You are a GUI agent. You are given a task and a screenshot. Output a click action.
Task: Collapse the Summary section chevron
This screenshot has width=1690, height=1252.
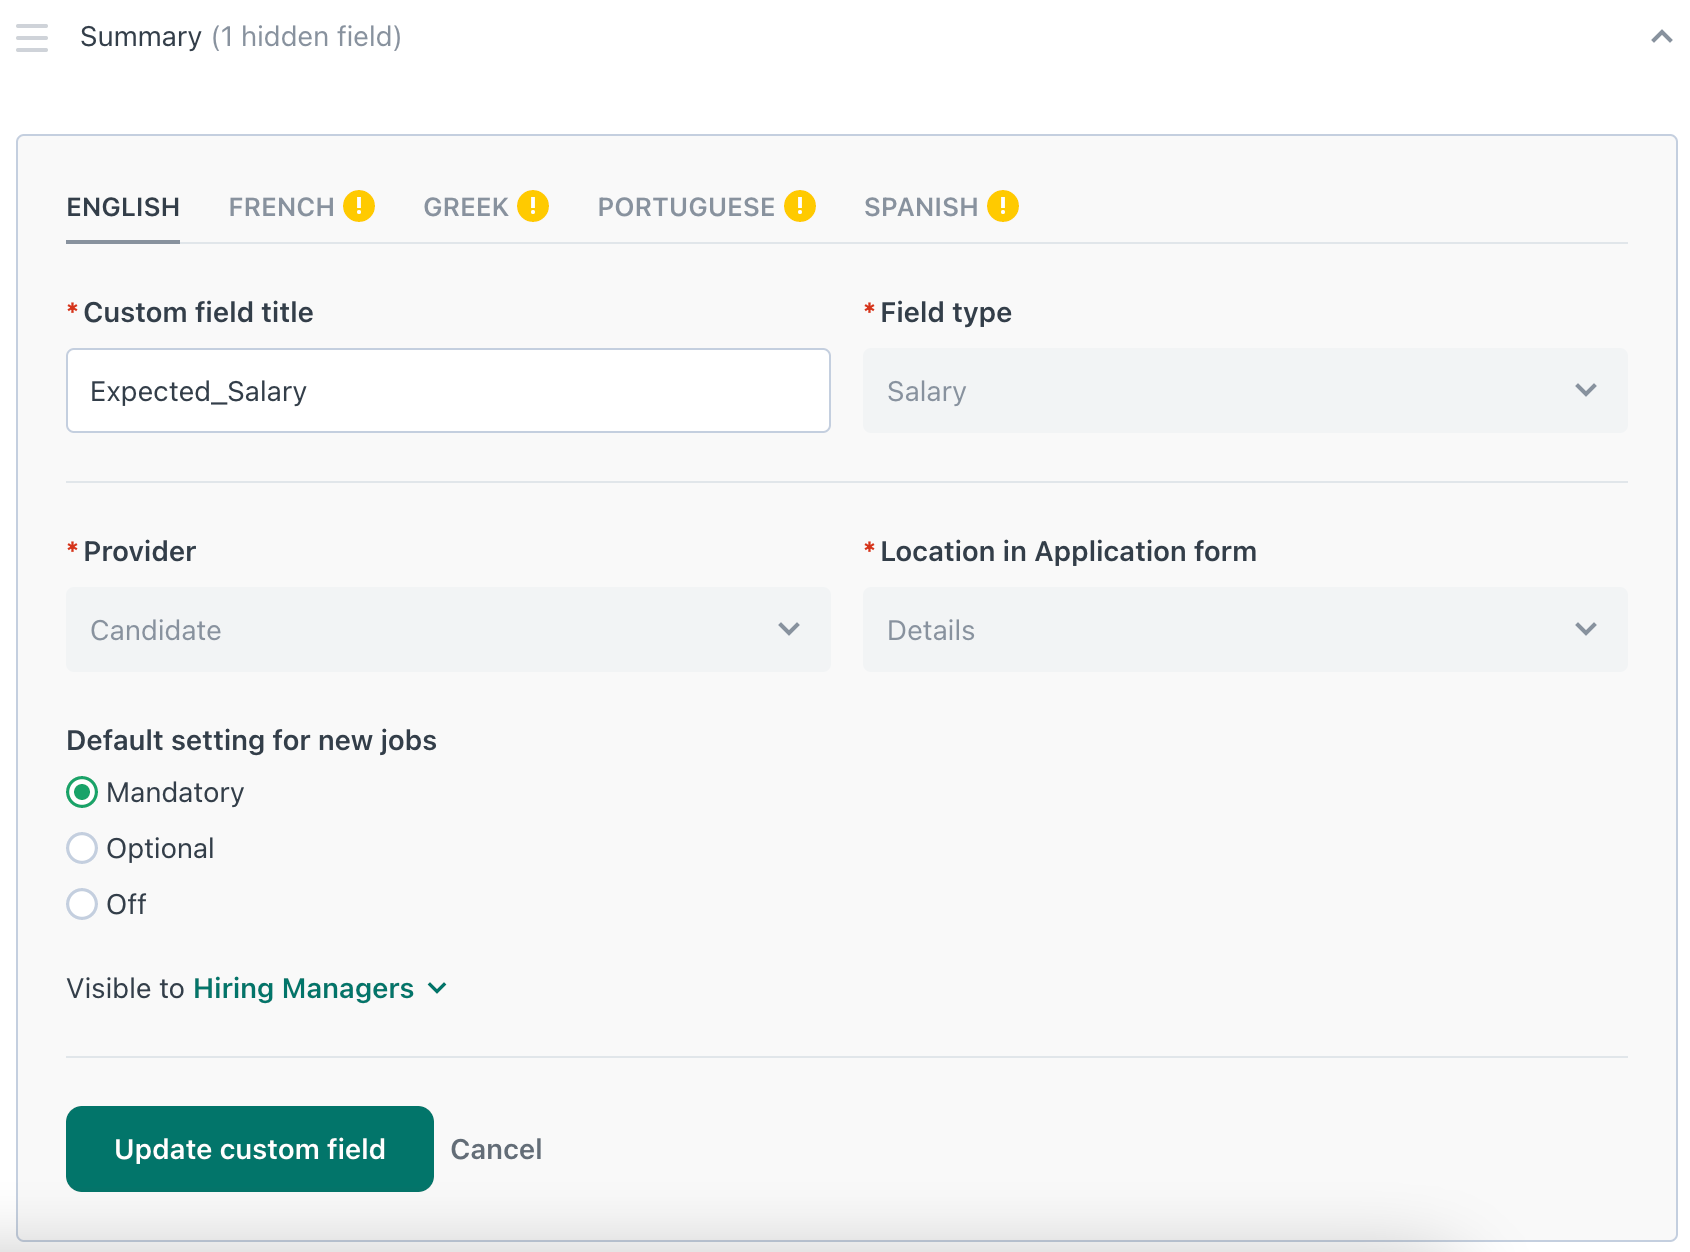(x=1661, y=37)
